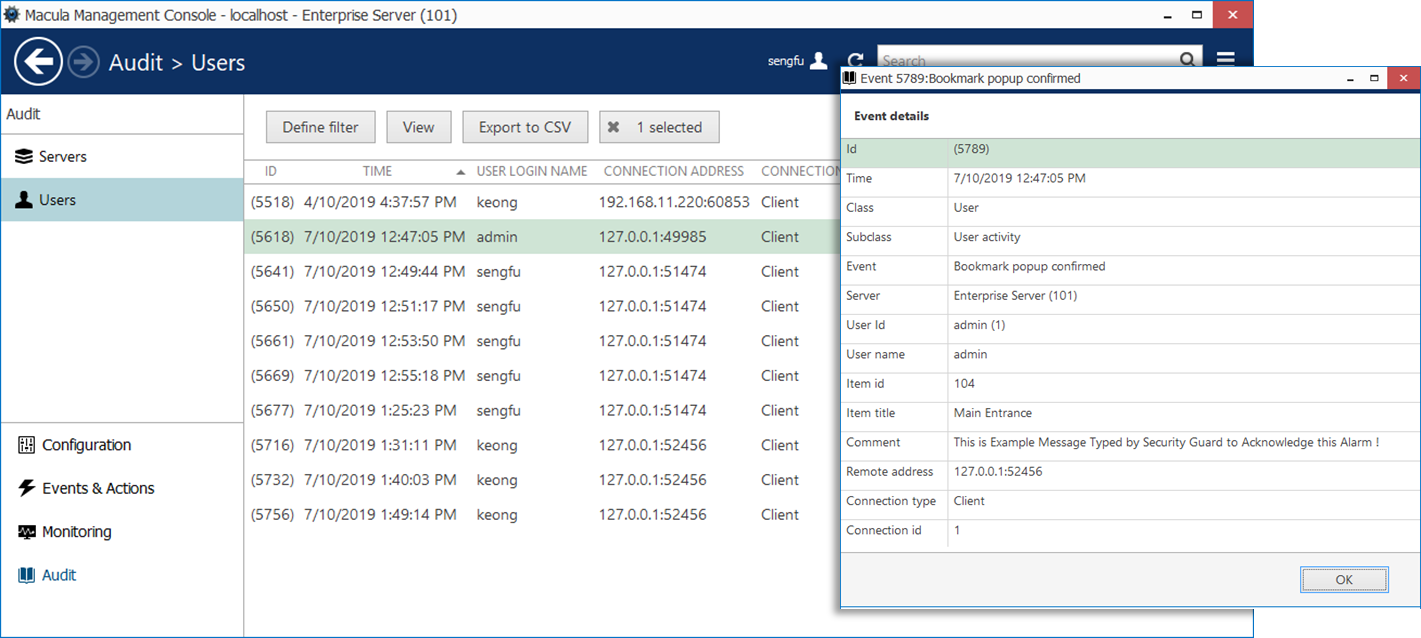Select row (5716) at 1:31:11 PM

click(x=542, y=445)
